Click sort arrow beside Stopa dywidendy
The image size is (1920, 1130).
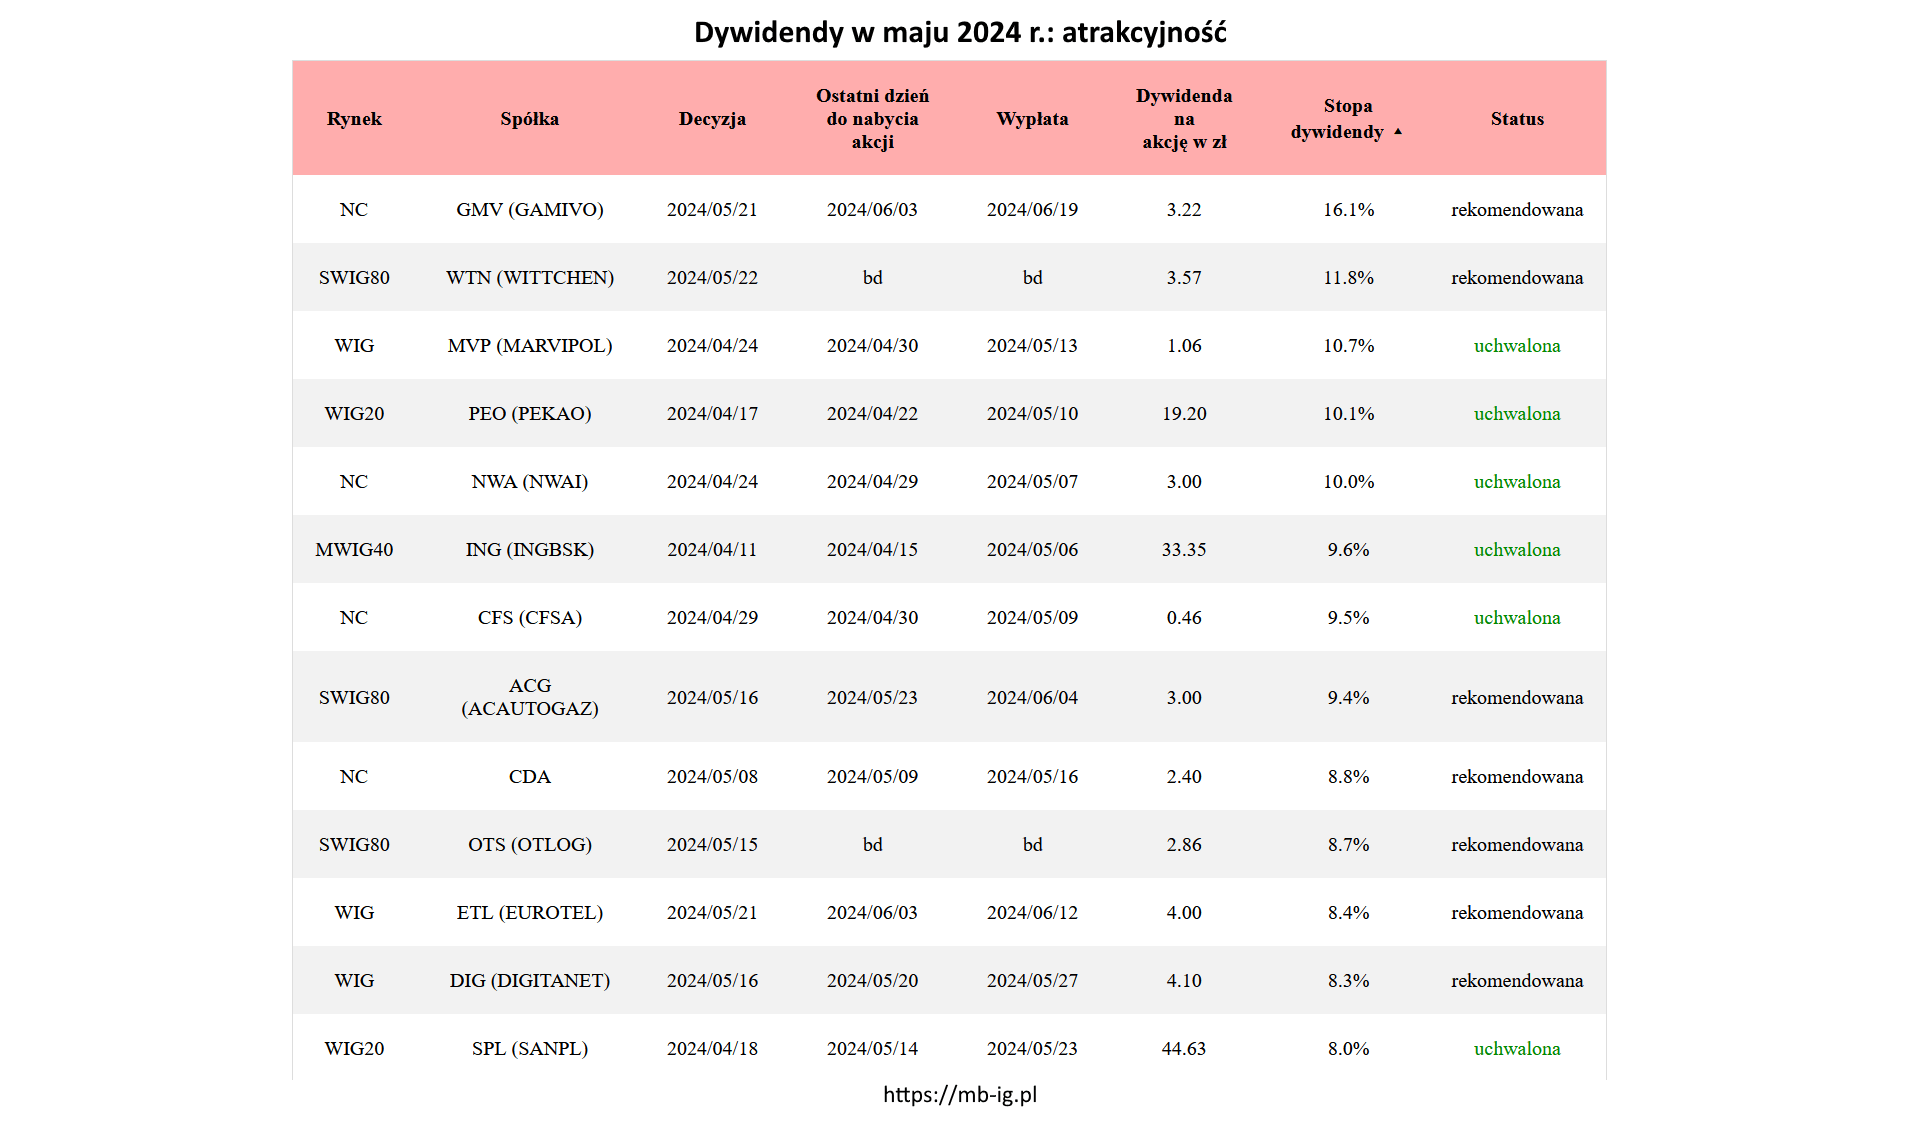pyautogui.click(x=1398, y=132)
